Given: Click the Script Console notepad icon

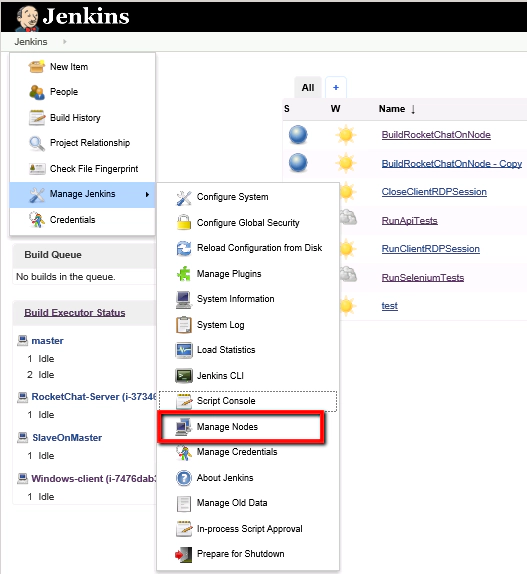Looking at the screenshot, I should coord(184,401).
